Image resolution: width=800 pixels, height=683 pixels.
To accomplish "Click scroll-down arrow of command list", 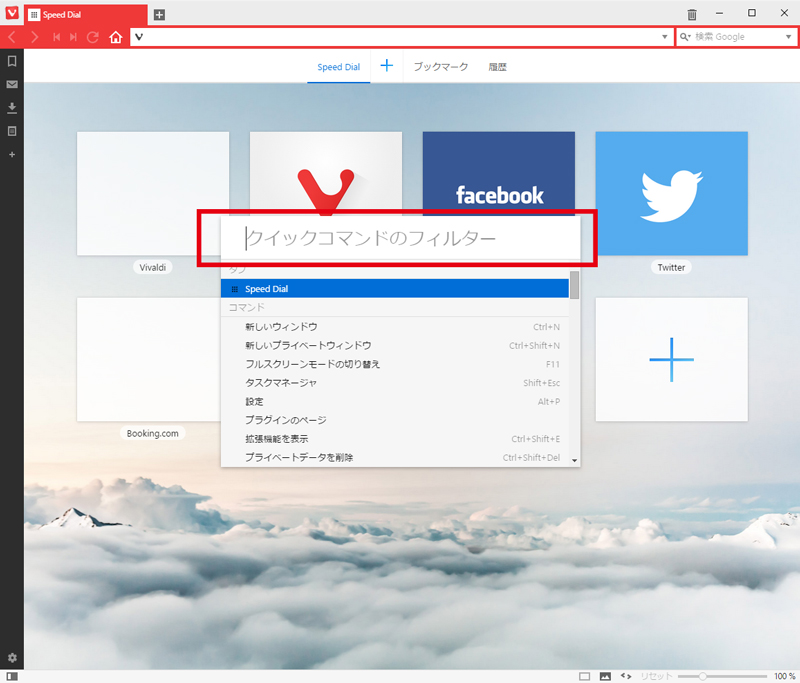I will 574,461.
